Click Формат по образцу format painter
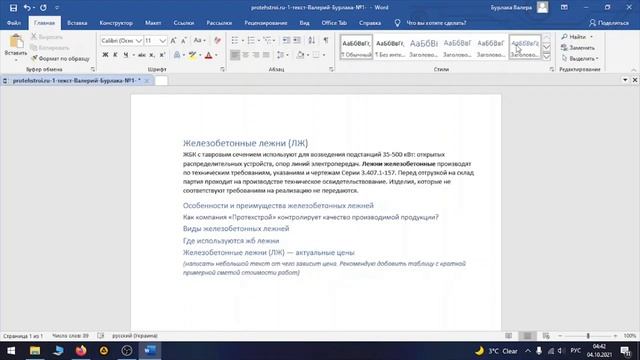 pyautogui.click(x=60, y=59)
